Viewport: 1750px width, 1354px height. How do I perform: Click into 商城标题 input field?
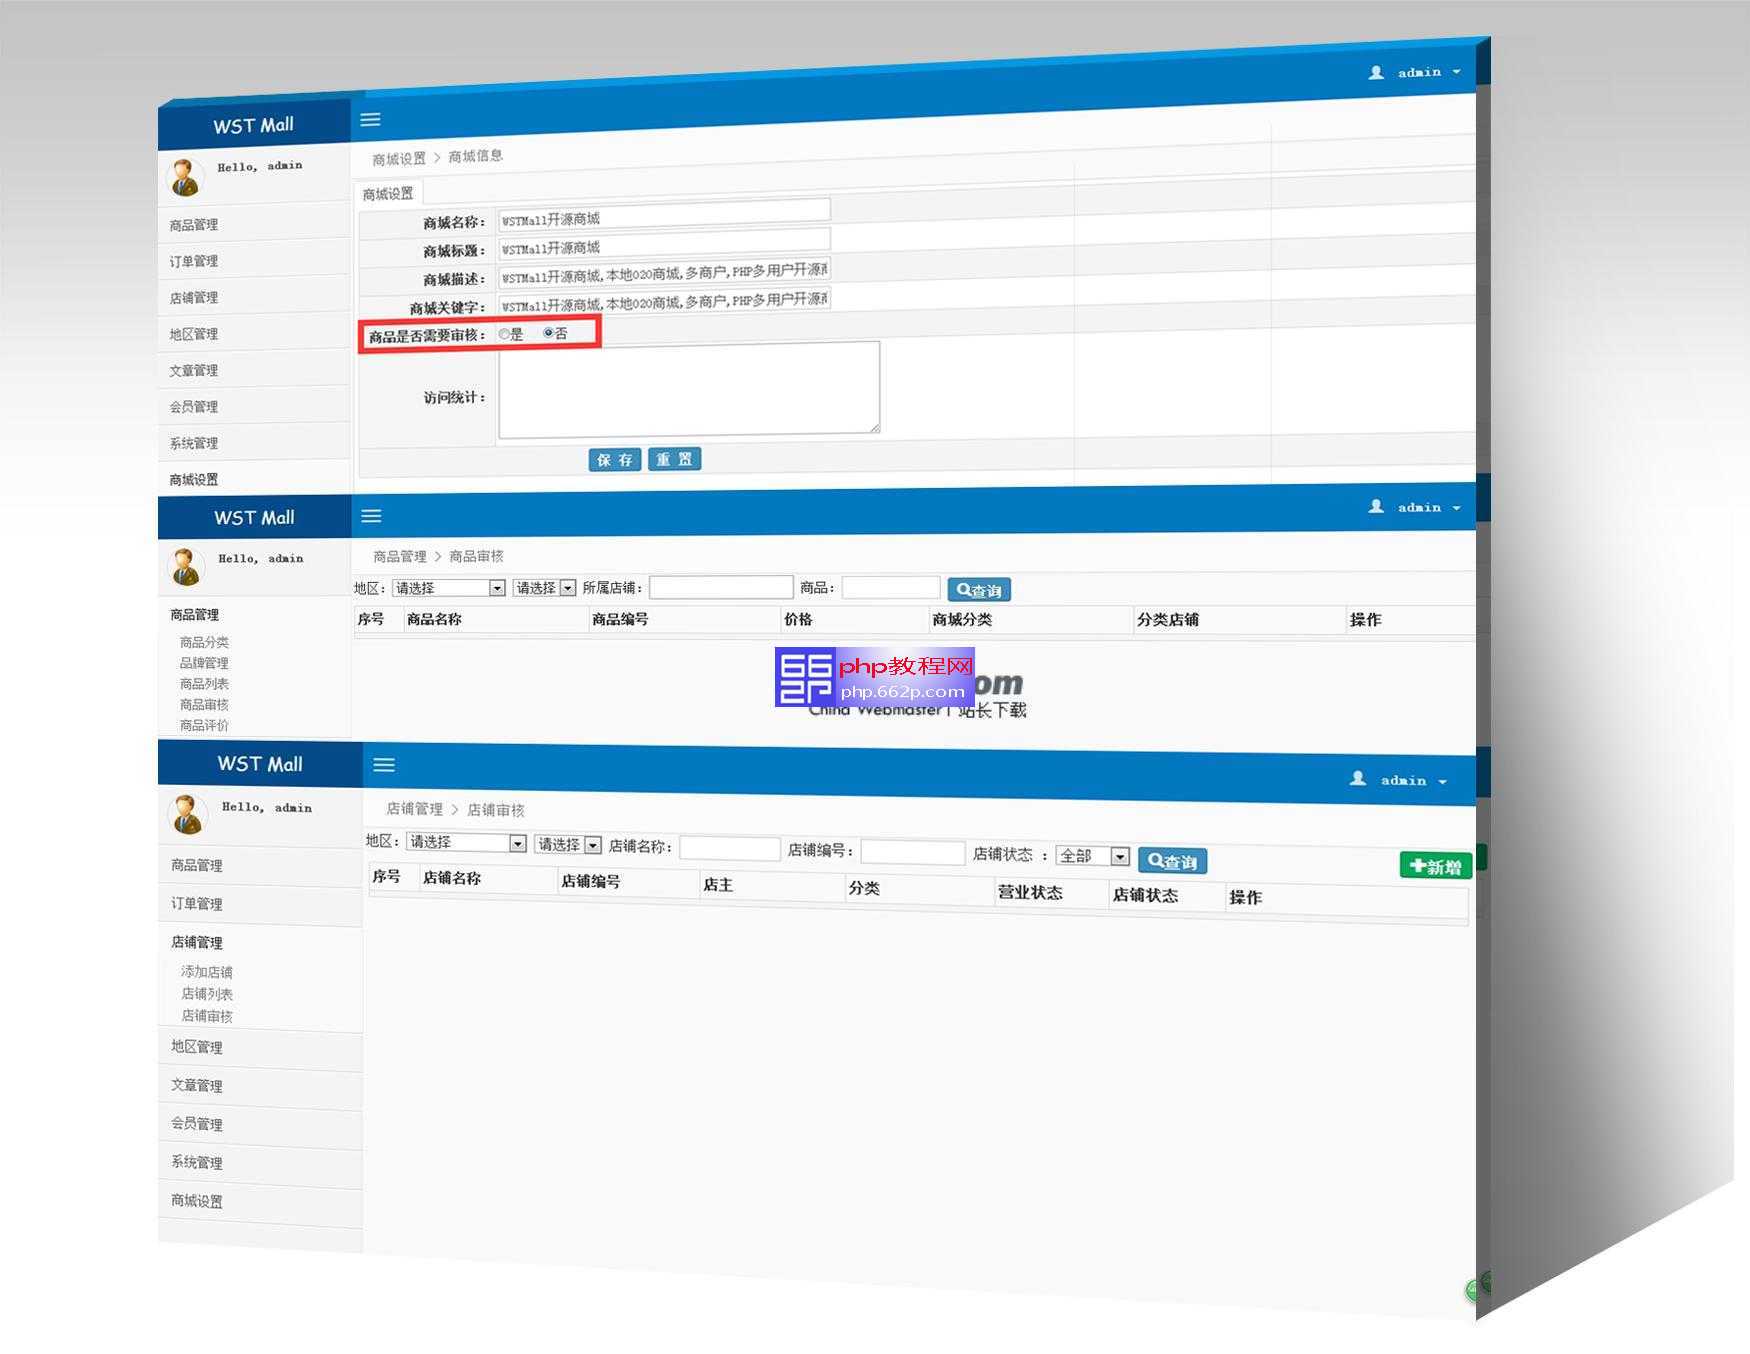664,243
